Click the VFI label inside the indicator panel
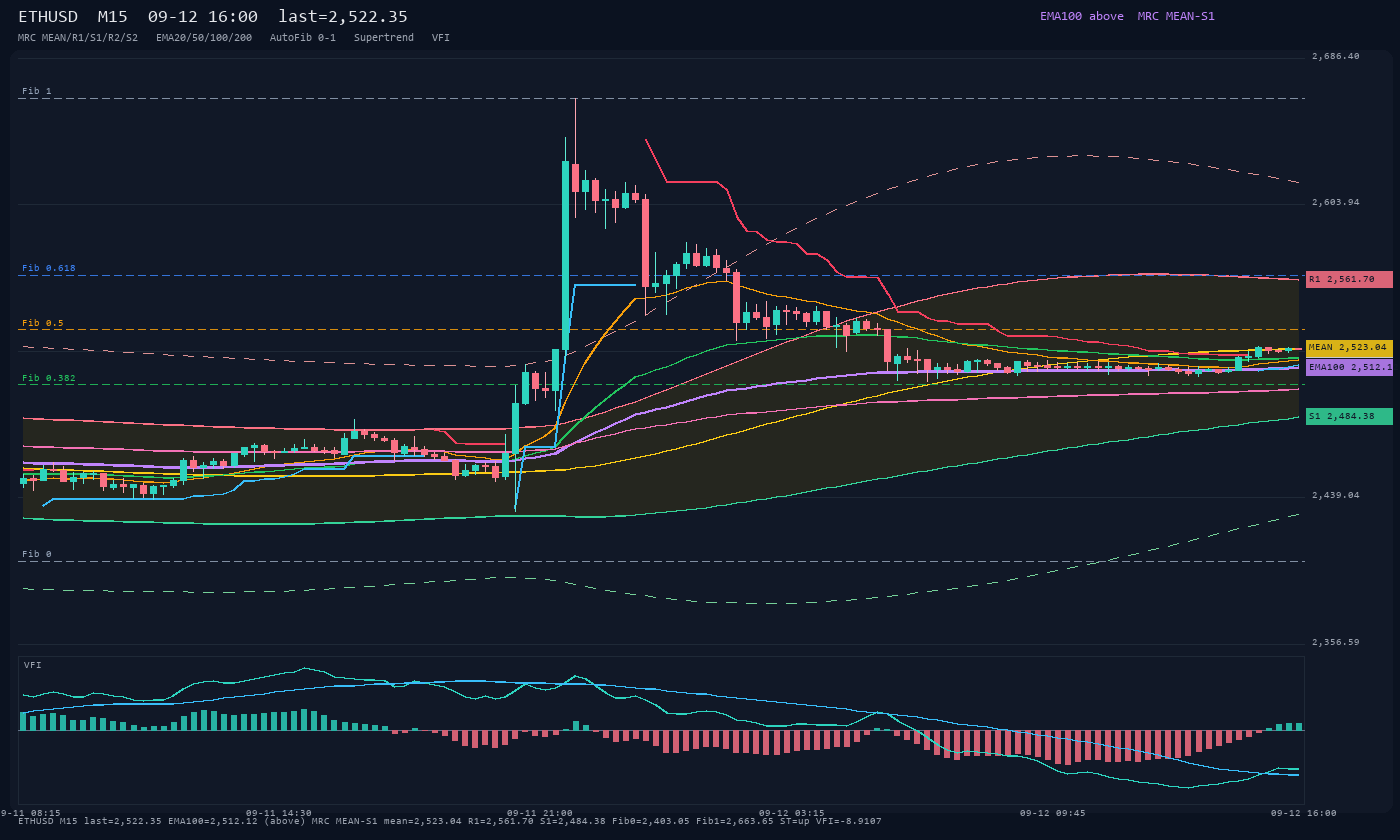Image resolution: width=1400 pixels, height=840 pixels. pos(33,665)
